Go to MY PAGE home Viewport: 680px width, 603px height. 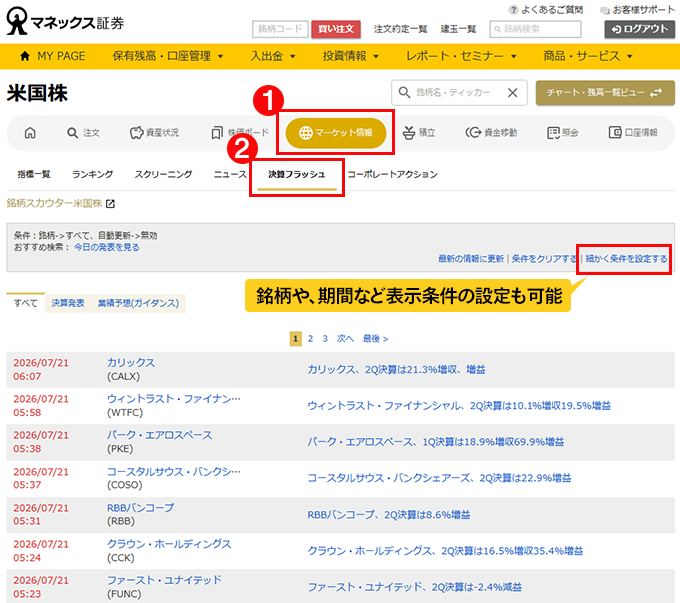pos(53,56)
